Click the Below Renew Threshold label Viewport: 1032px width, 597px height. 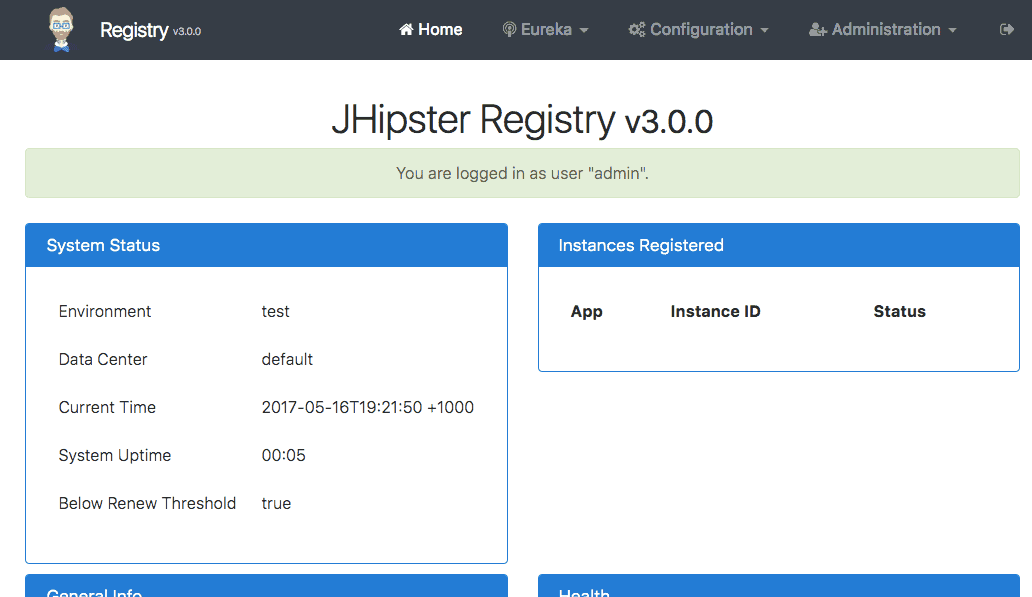point(147,504)
